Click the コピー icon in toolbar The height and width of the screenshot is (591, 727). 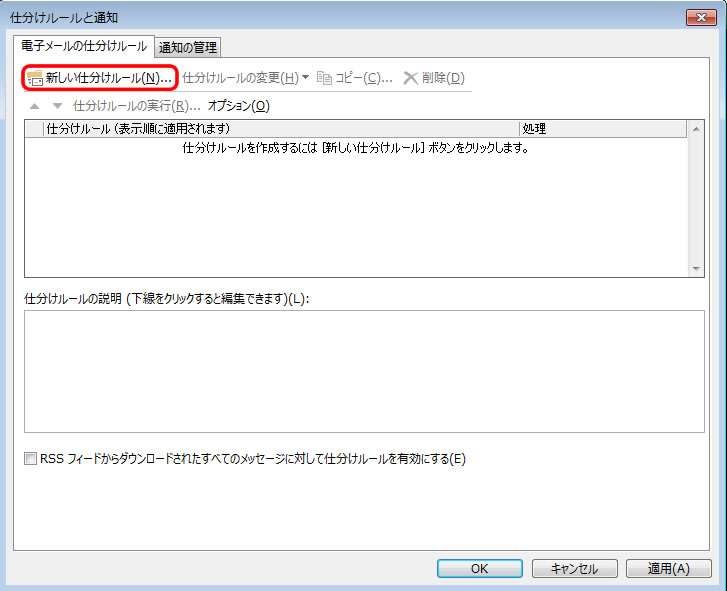[x=324, y=78]
